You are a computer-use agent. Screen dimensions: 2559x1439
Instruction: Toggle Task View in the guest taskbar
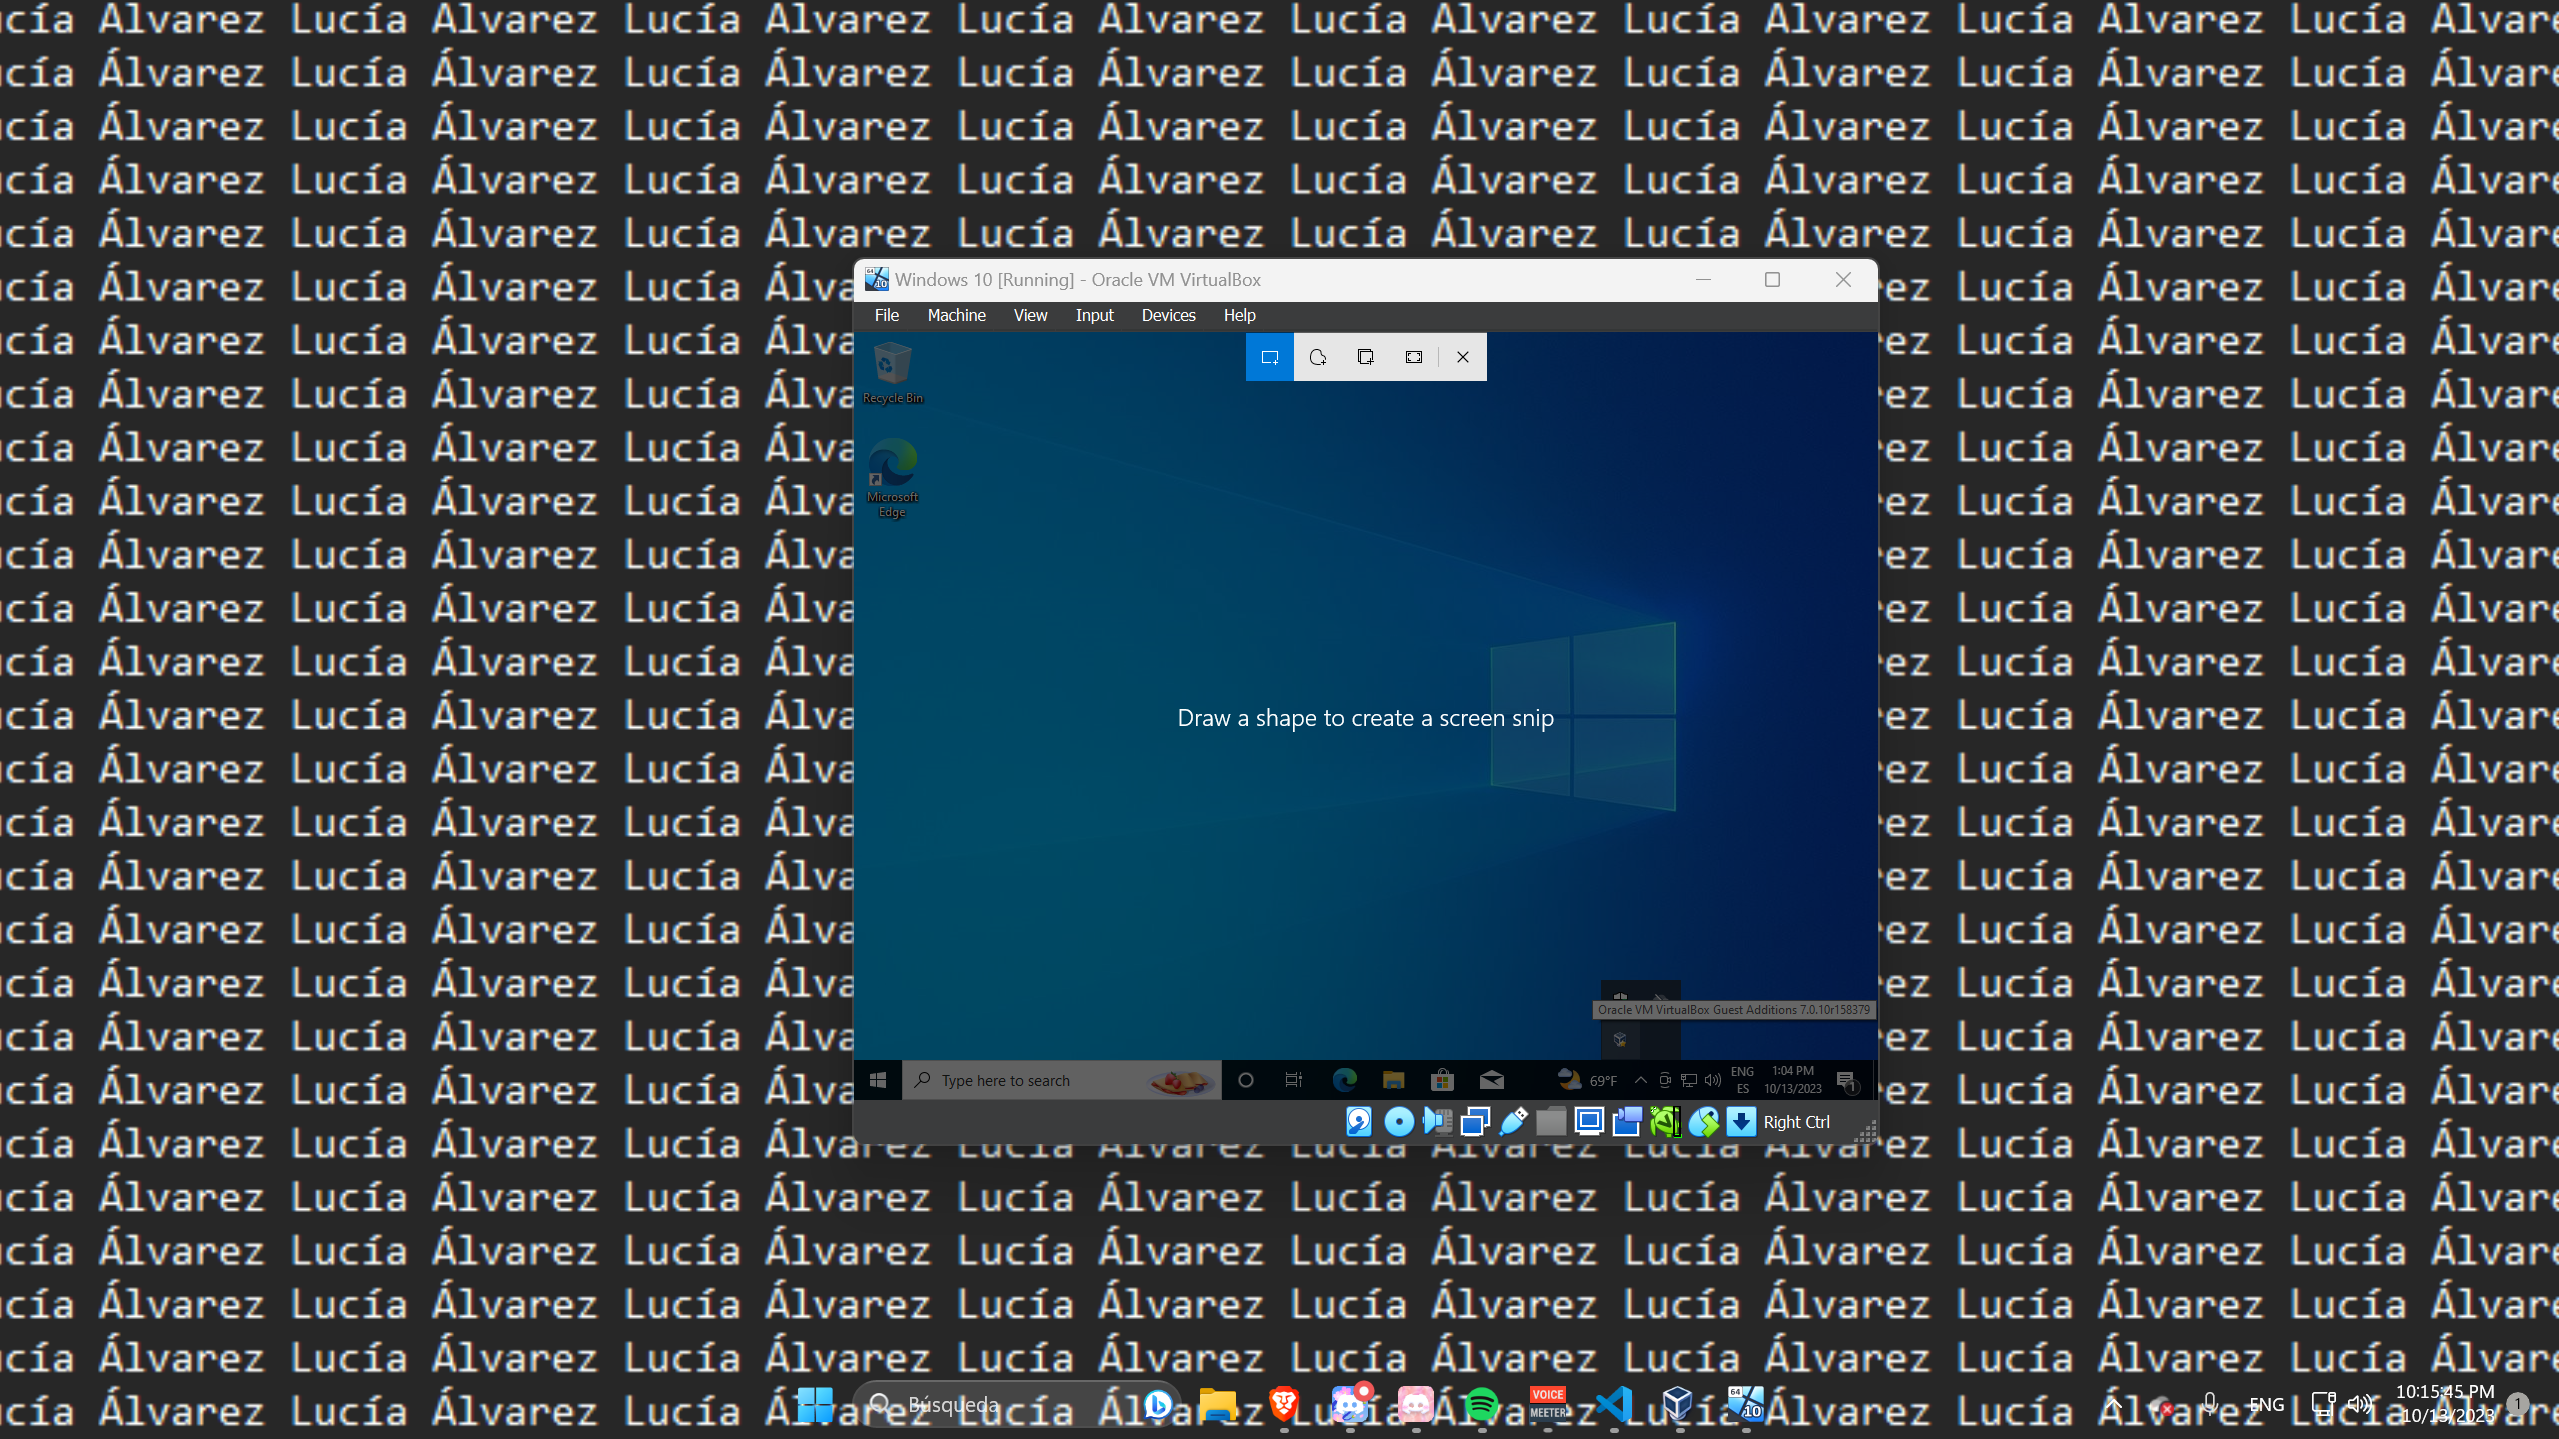1293,1080
